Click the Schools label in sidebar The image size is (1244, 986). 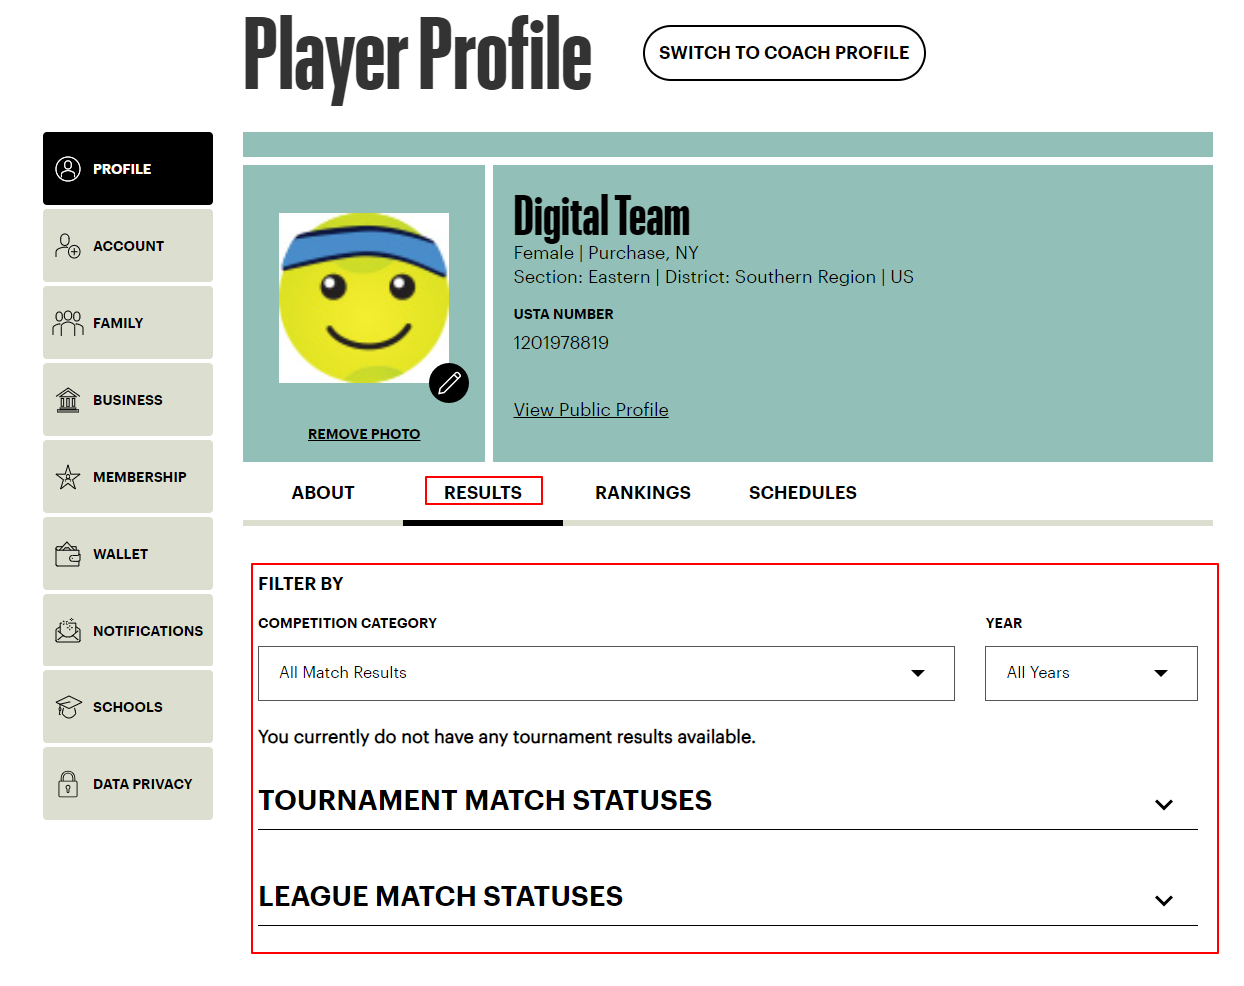tap(128, 707)
